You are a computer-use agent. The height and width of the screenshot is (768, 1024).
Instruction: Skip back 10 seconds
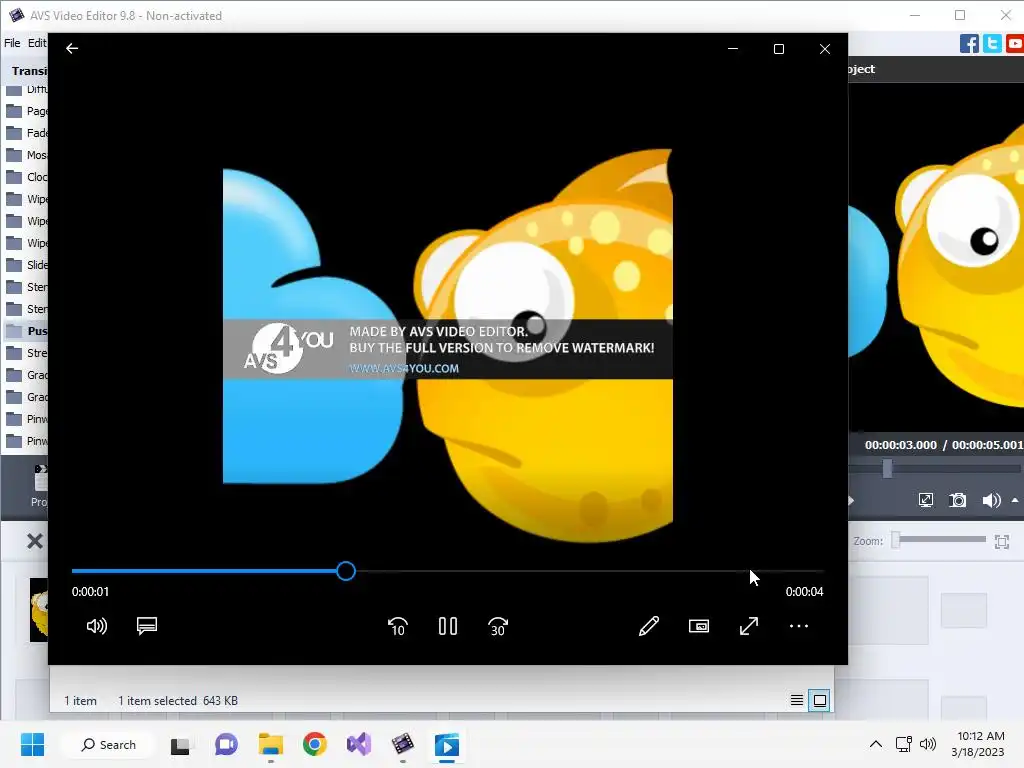pos(398,626)
